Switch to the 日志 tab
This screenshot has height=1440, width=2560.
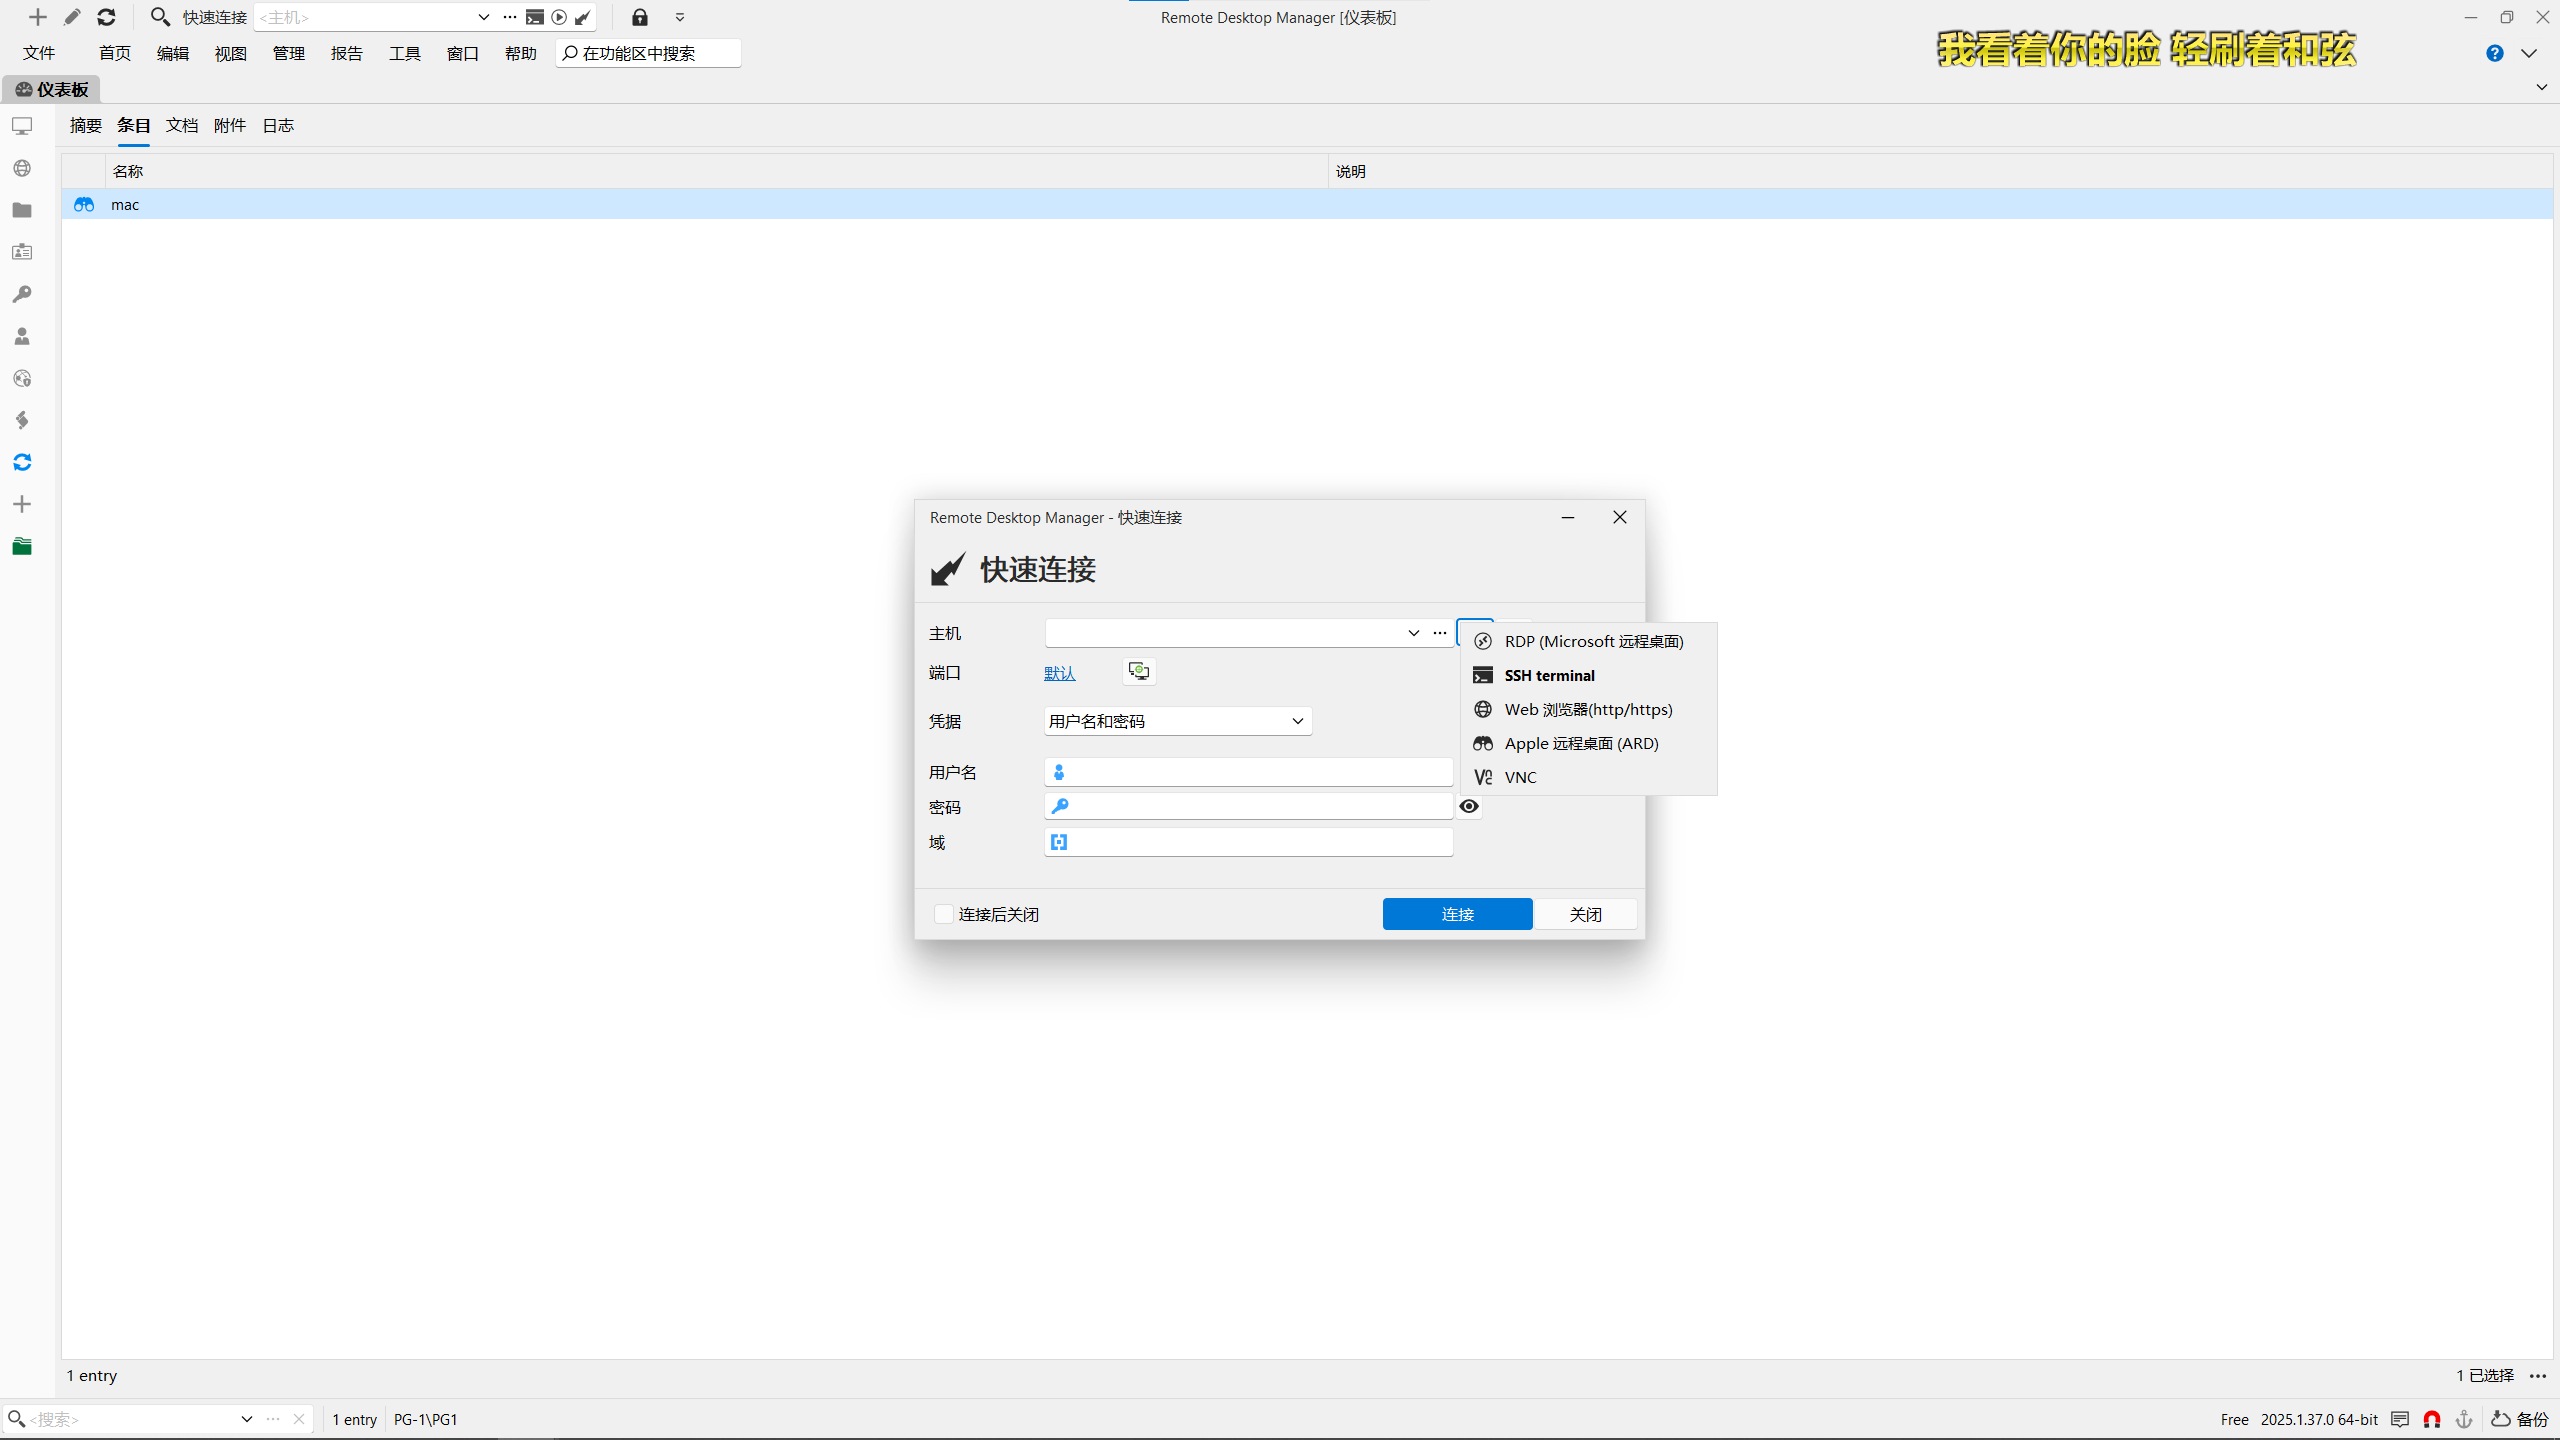point(278,125)
